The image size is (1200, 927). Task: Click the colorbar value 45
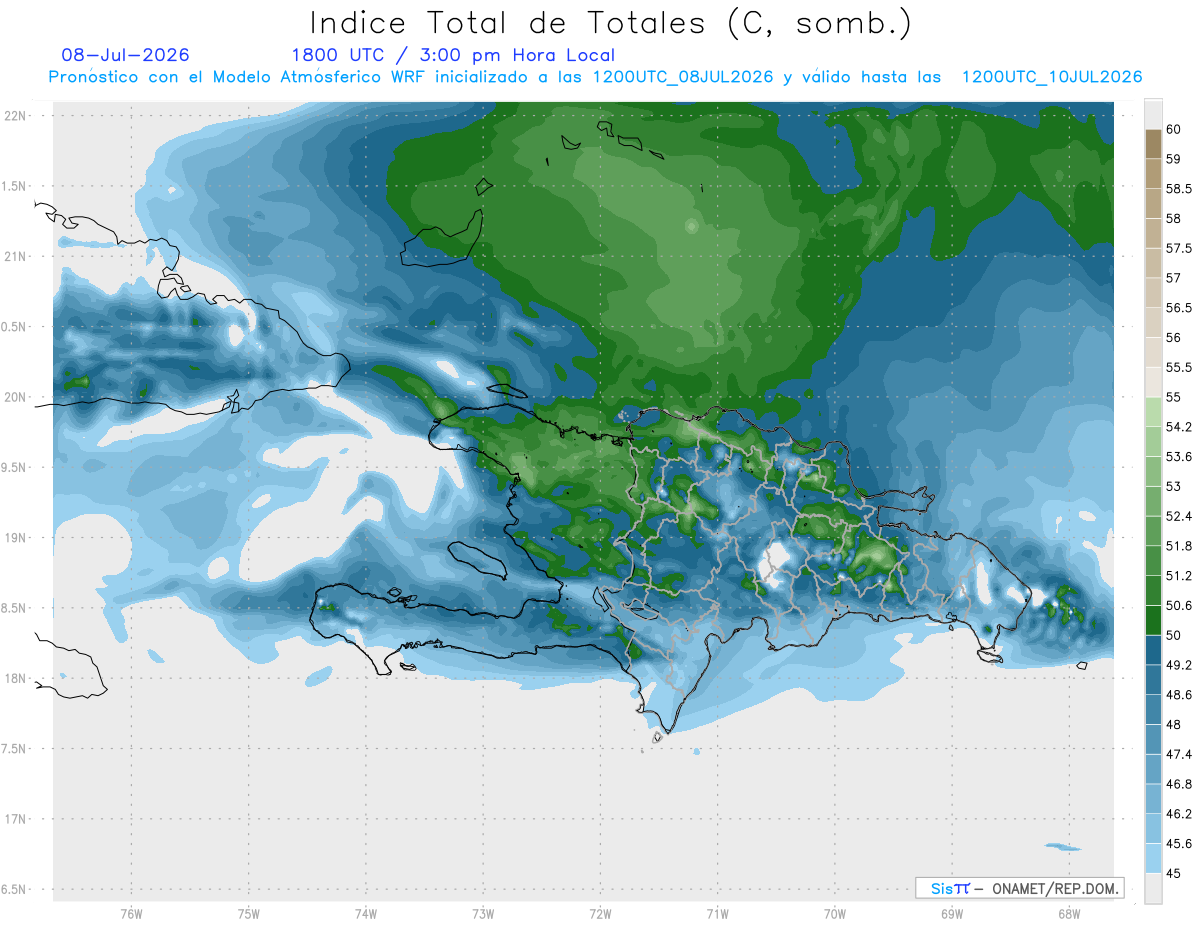pyautogui.click(x=1173, y=873)
